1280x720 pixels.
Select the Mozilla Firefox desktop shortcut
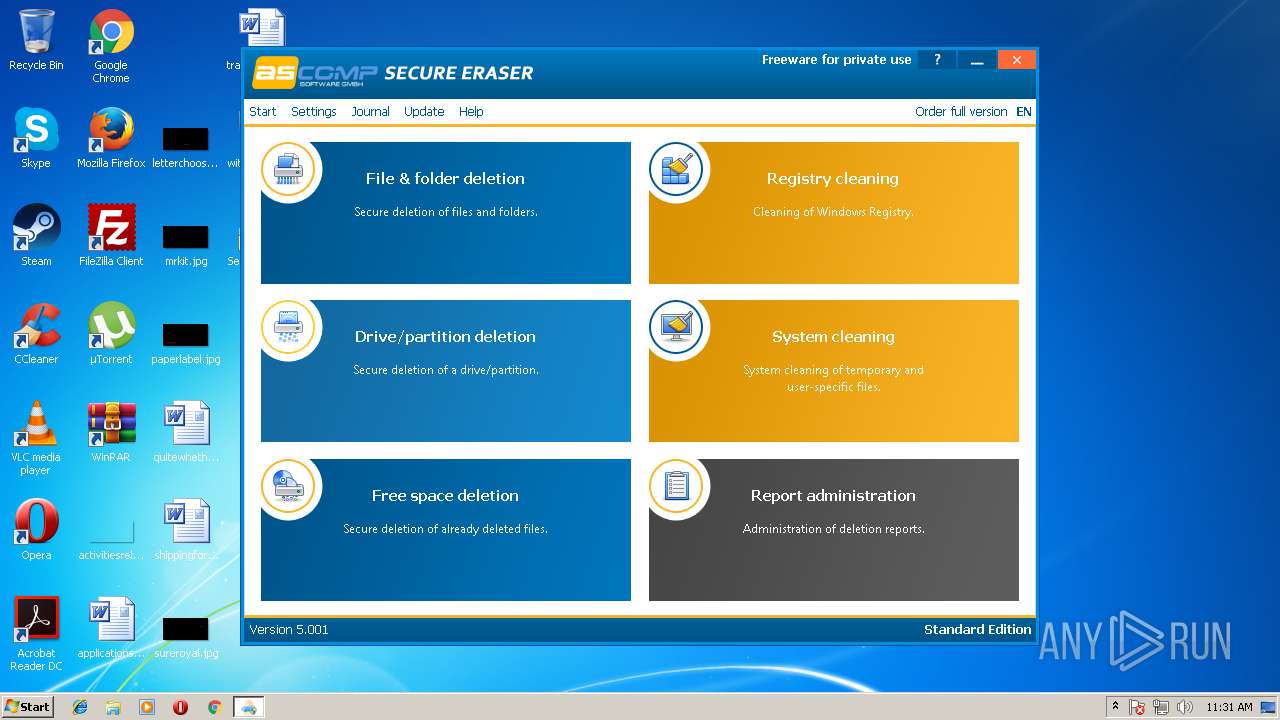[111, 138]
